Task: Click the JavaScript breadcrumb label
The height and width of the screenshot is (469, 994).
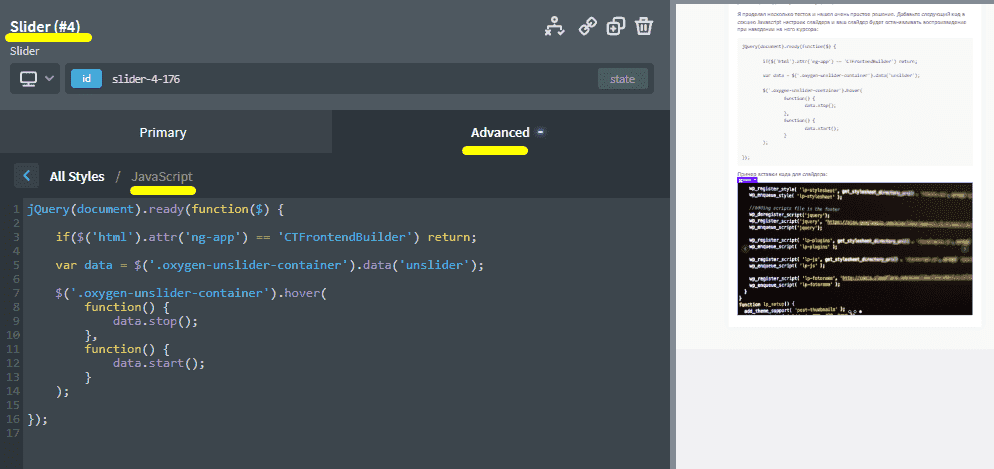Action: [162, 176]
